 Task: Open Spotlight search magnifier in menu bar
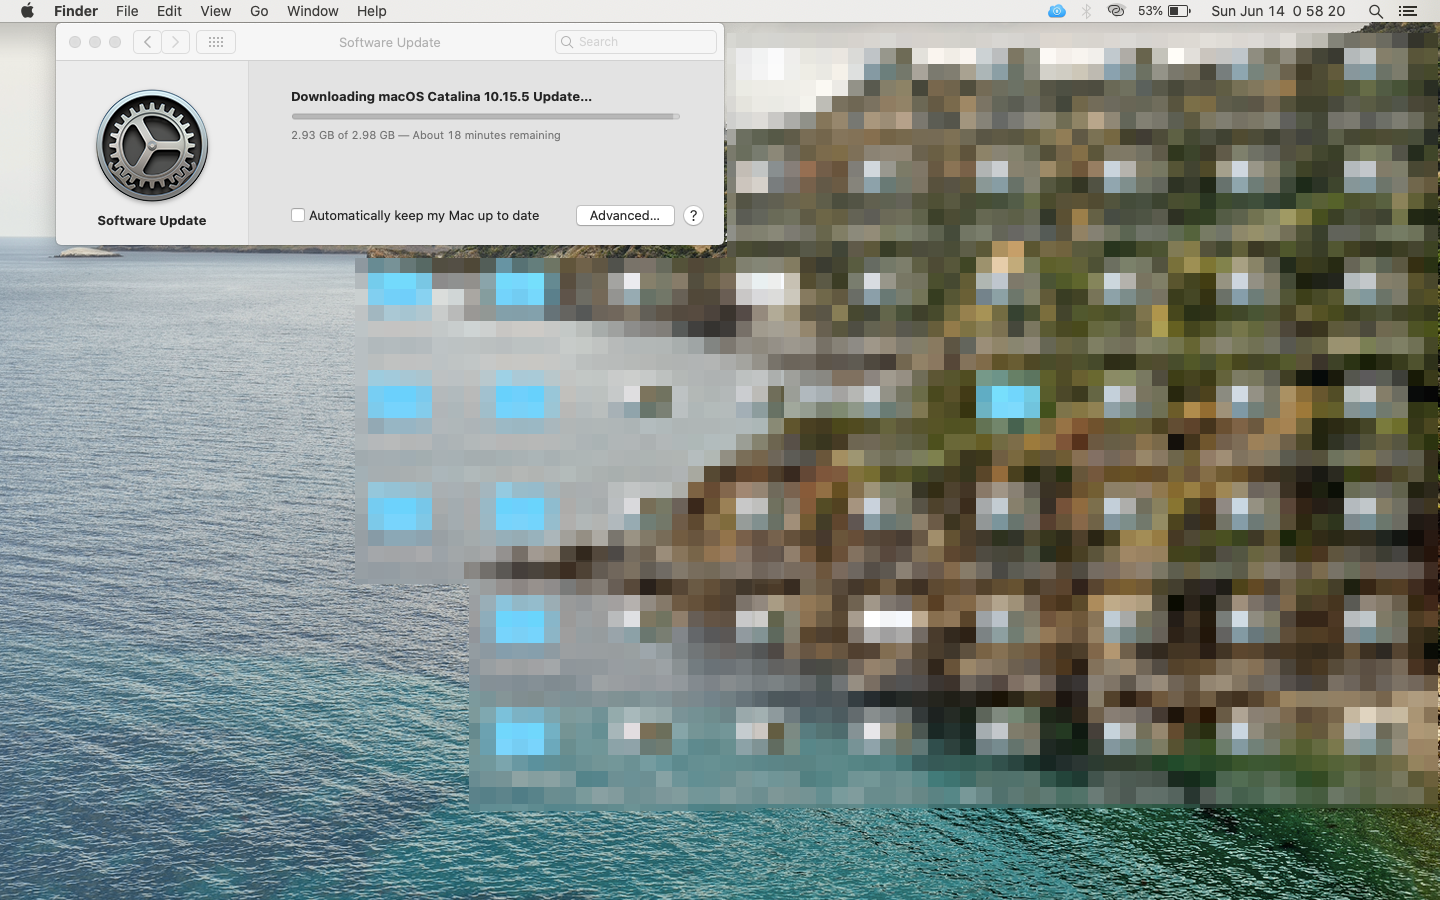1376,11
